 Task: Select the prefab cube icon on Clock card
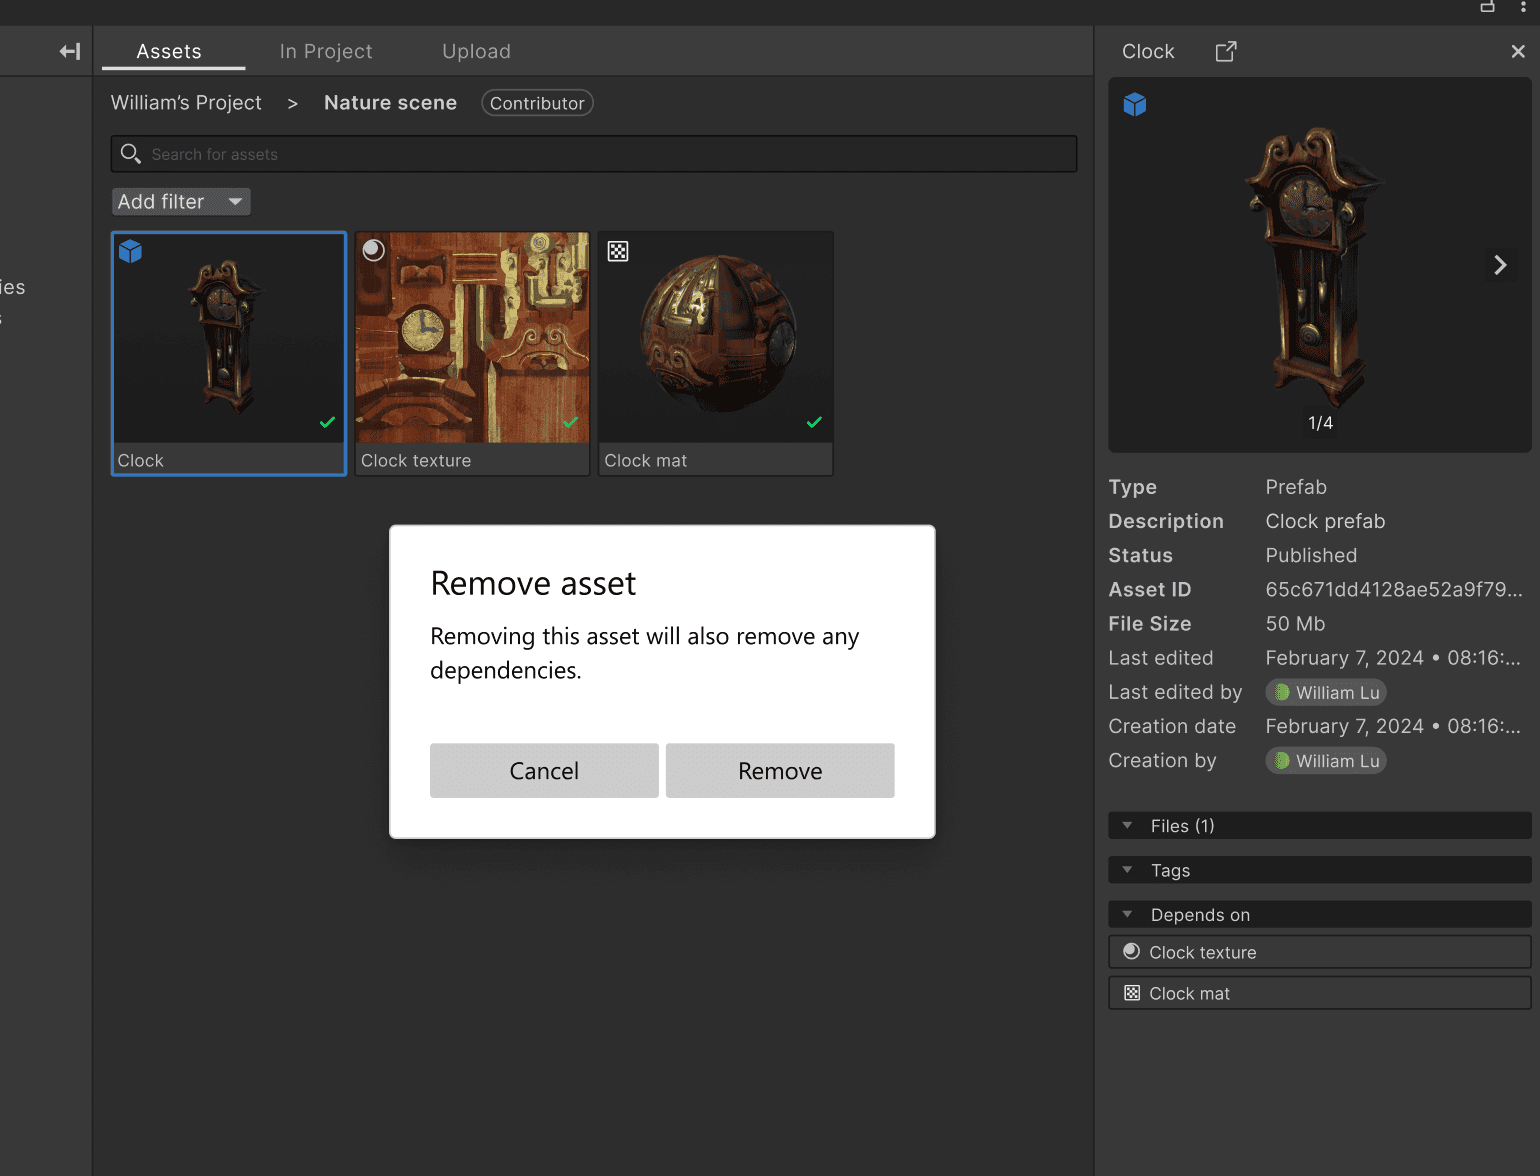coord(130,251)
